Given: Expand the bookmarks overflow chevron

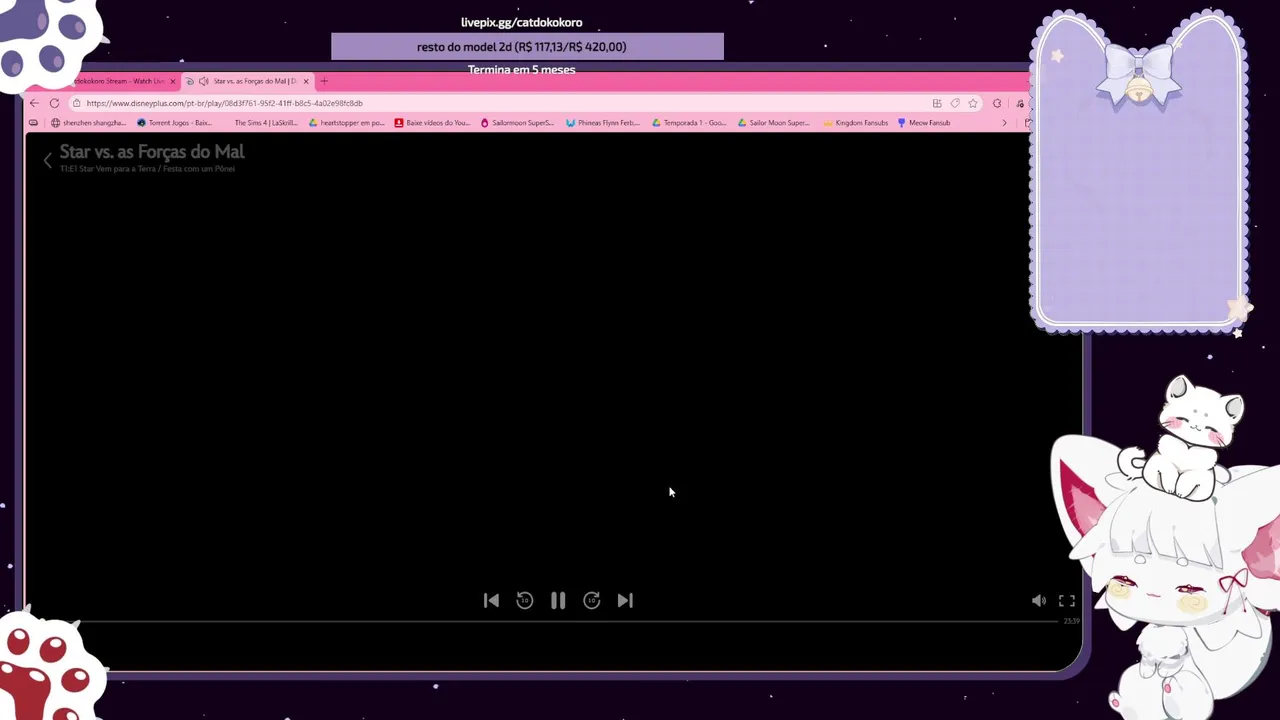Looking at the screenshot, I should point(1004,123).
